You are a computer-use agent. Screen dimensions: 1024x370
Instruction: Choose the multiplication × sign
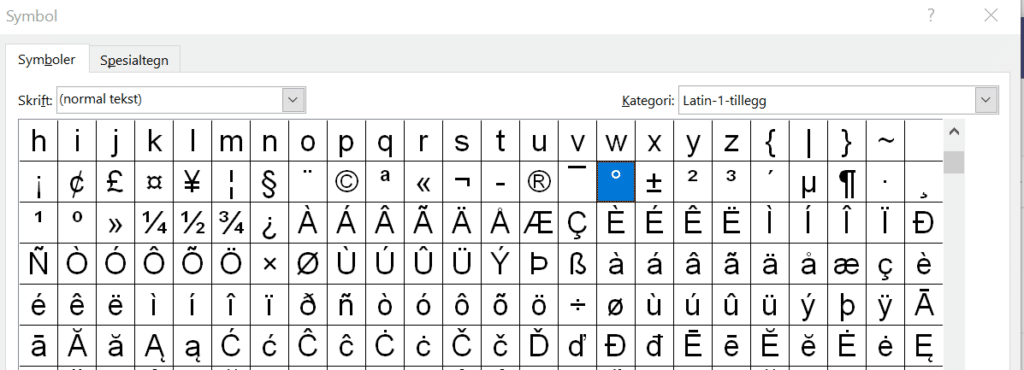pos(269,264)
